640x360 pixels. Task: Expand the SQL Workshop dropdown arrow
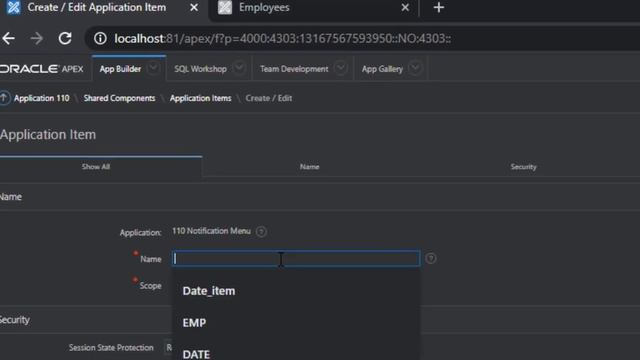coord(239,68)
